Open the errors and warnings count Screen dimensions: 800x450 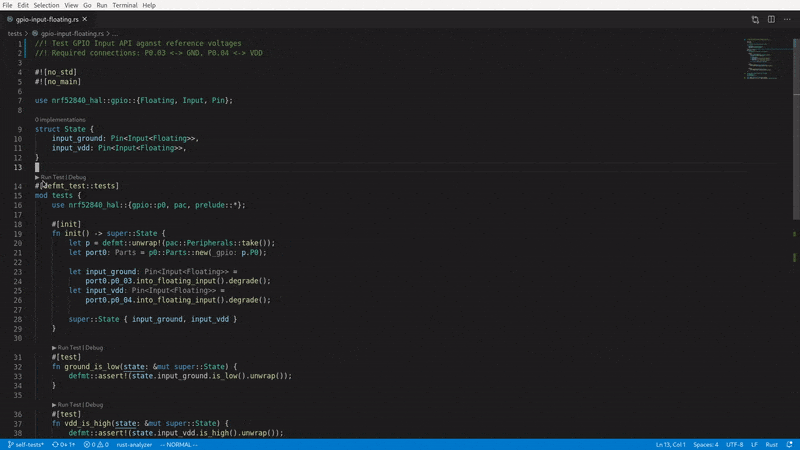pos(96,445)
